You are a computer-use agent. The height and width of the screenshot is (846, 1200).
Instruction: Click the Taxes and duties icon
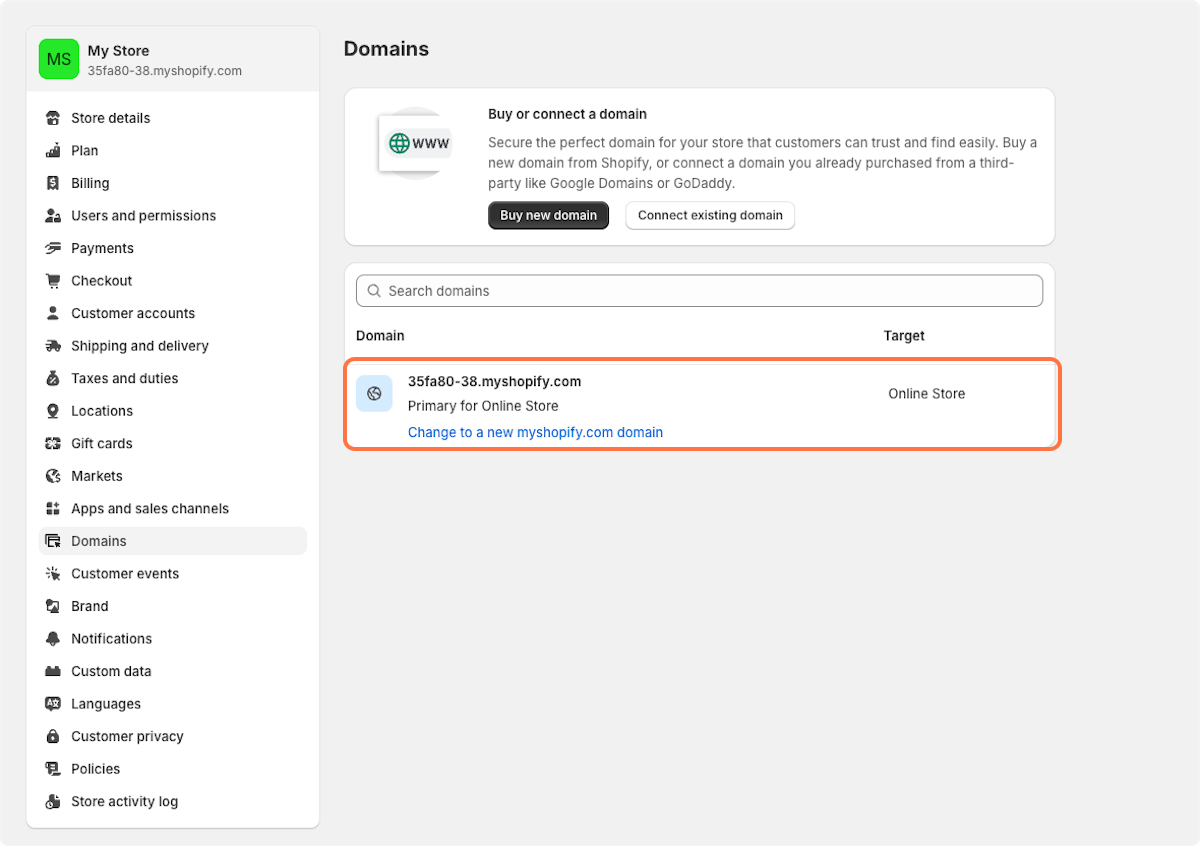(x=53, y=378)
